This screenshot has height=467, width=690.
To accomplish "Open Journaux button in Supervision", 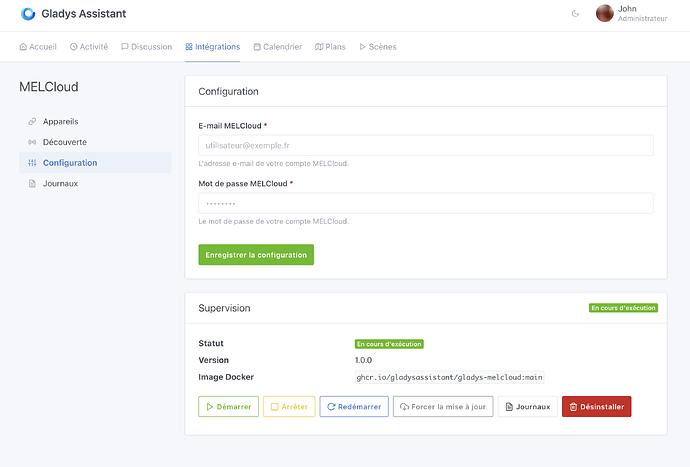I will click(x=528, y=407).
